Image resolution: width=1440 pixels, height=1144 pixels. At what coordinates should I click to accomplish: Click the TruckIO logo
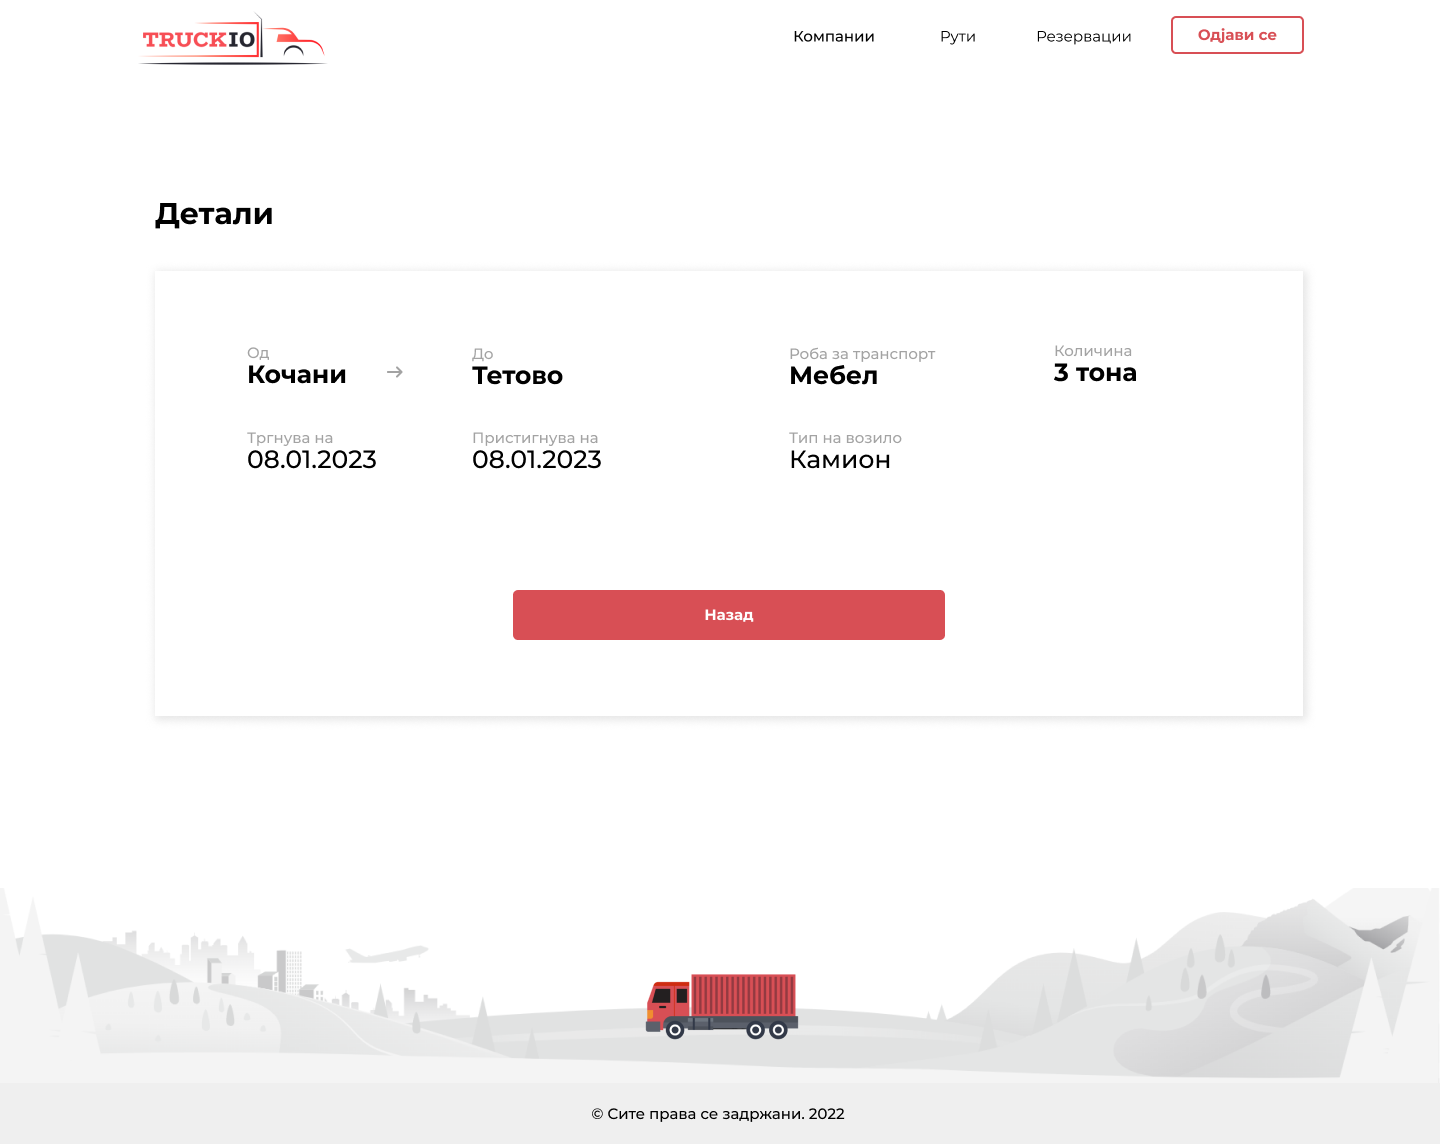pyautogui.click(x=233, y=40)
